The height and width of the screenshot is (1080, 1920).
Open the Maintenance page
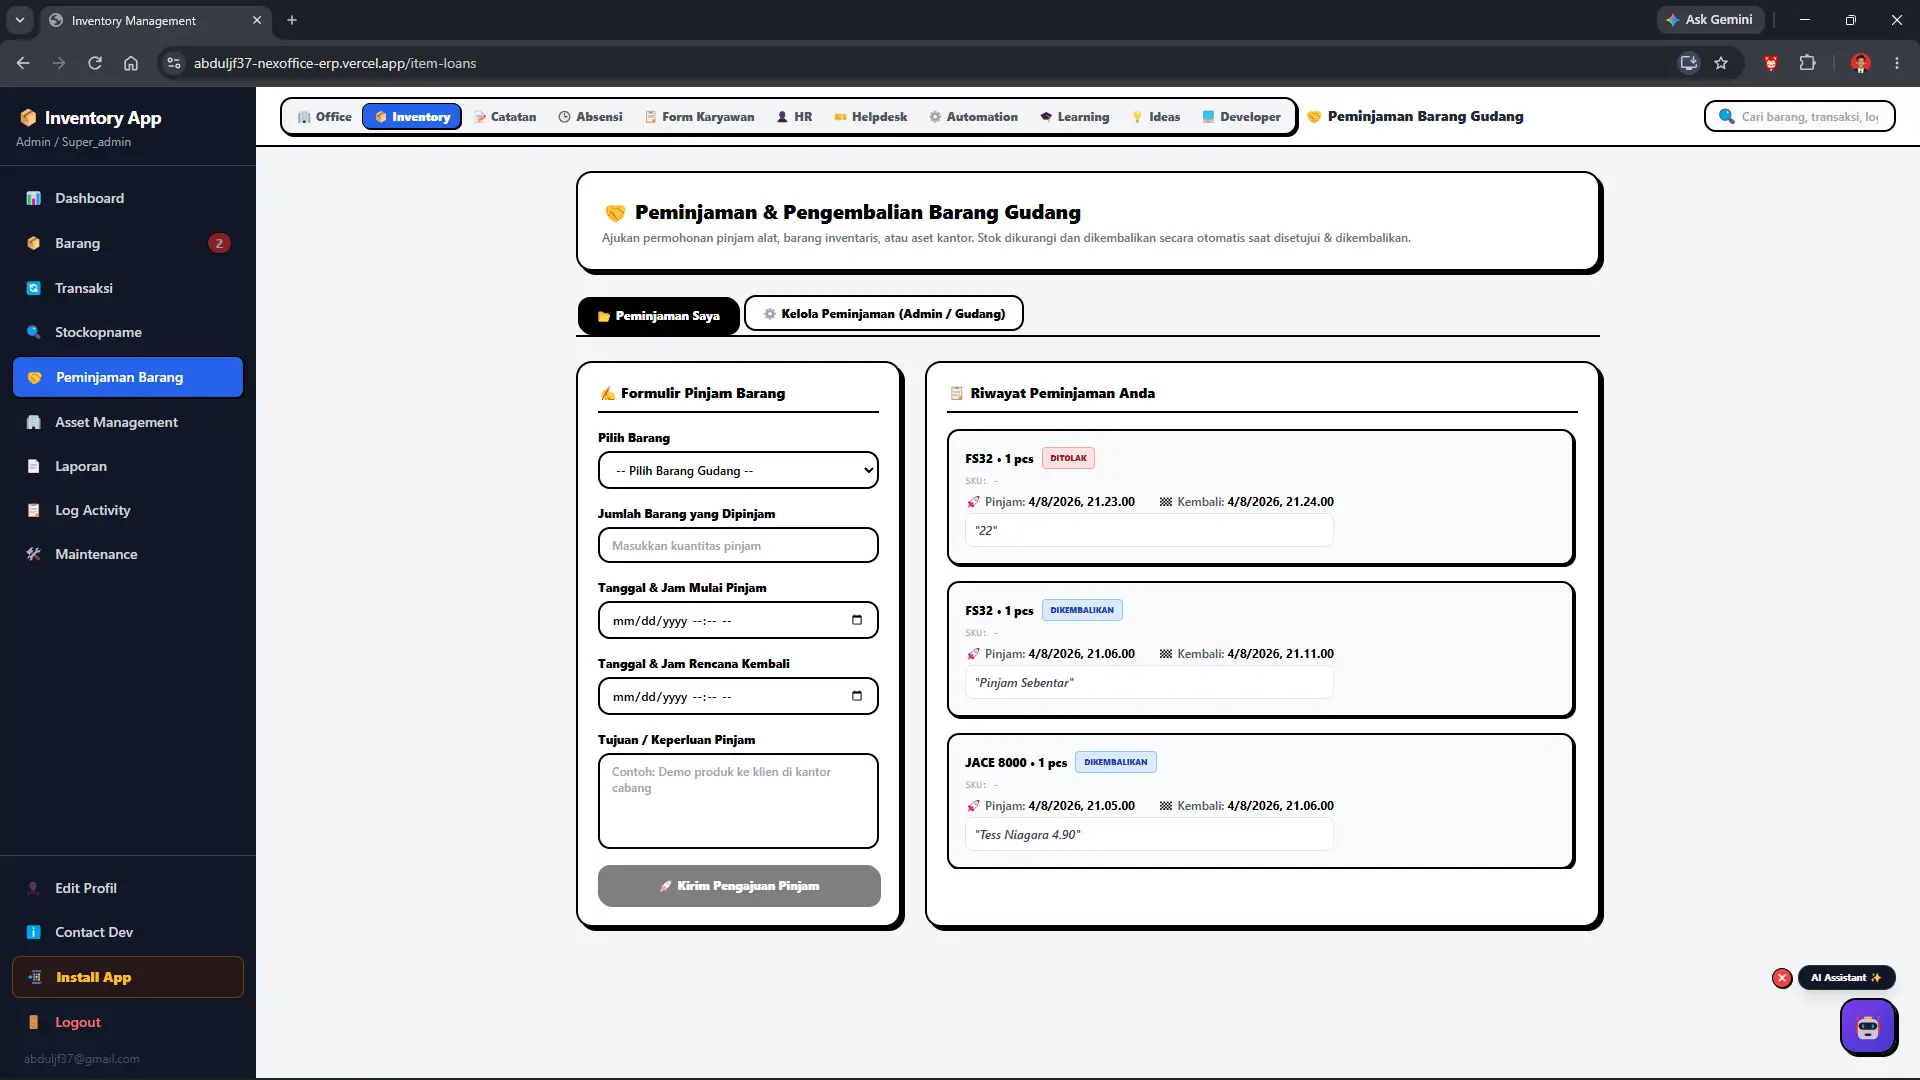click(128, 554)
